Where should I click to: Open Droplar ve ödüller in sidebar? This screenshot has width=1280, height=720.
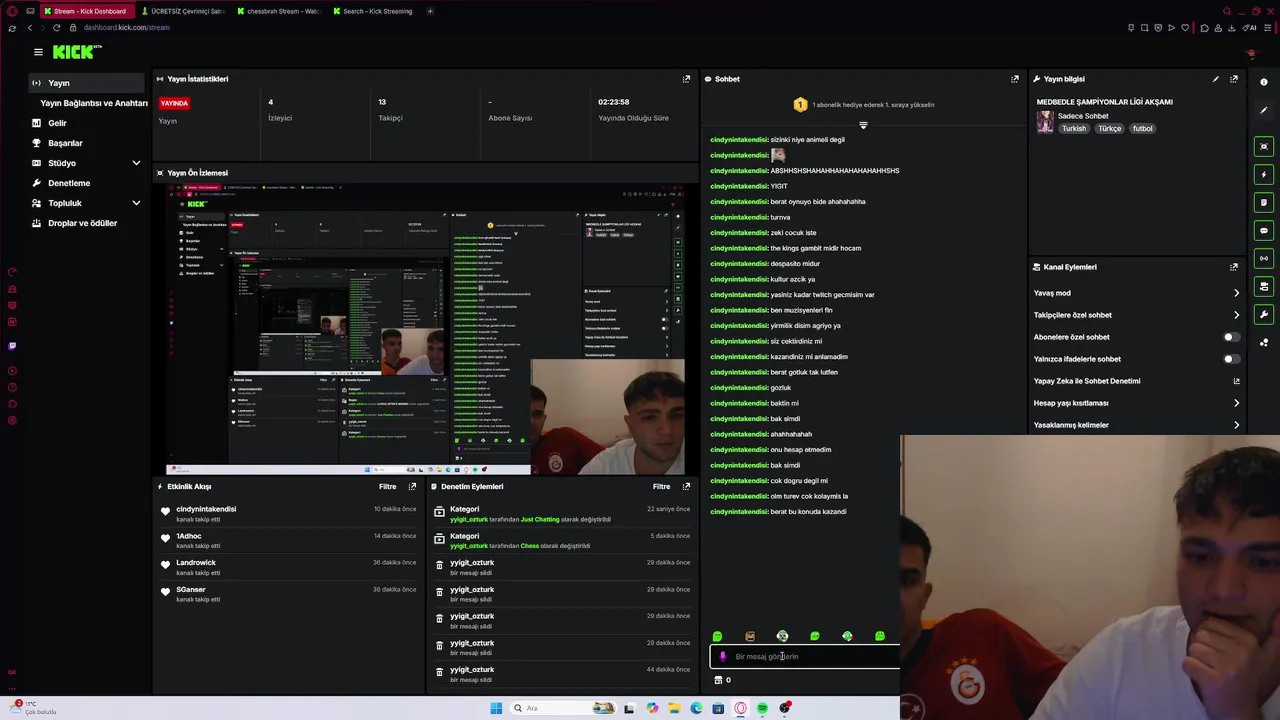82,223
